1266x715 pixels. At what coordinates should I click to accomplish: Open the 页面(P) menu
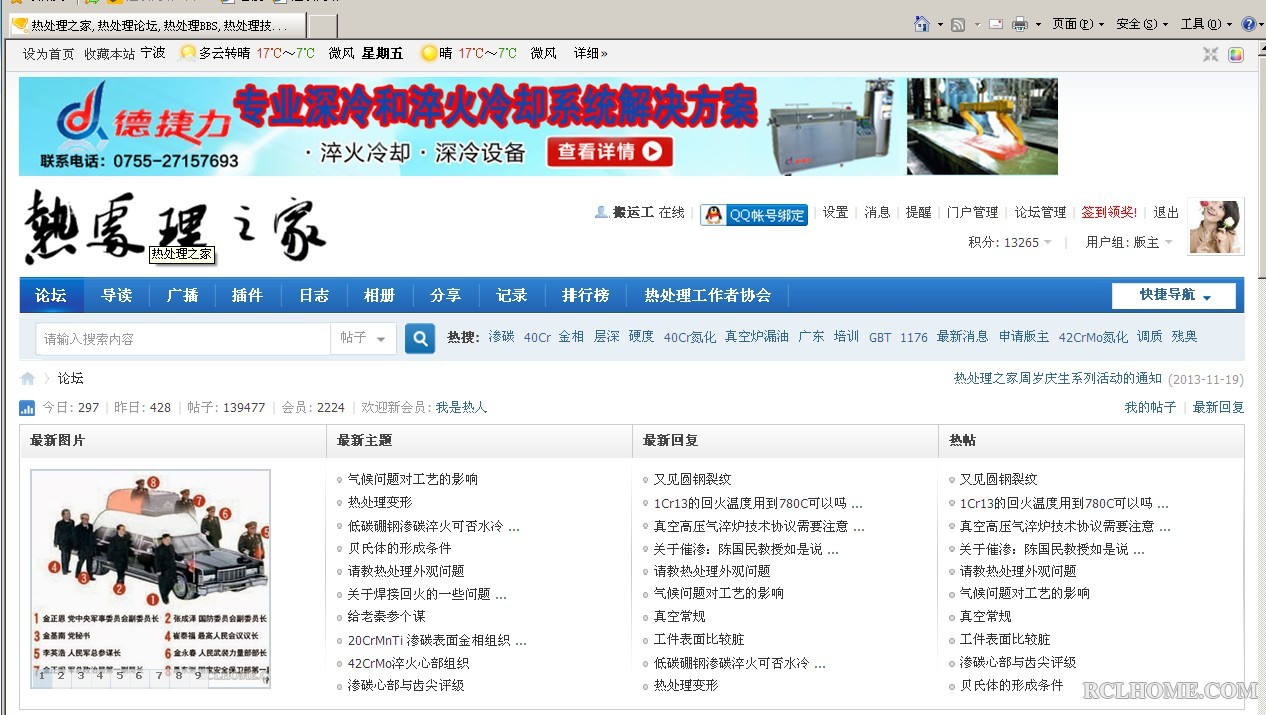(x=1078, y=24)
